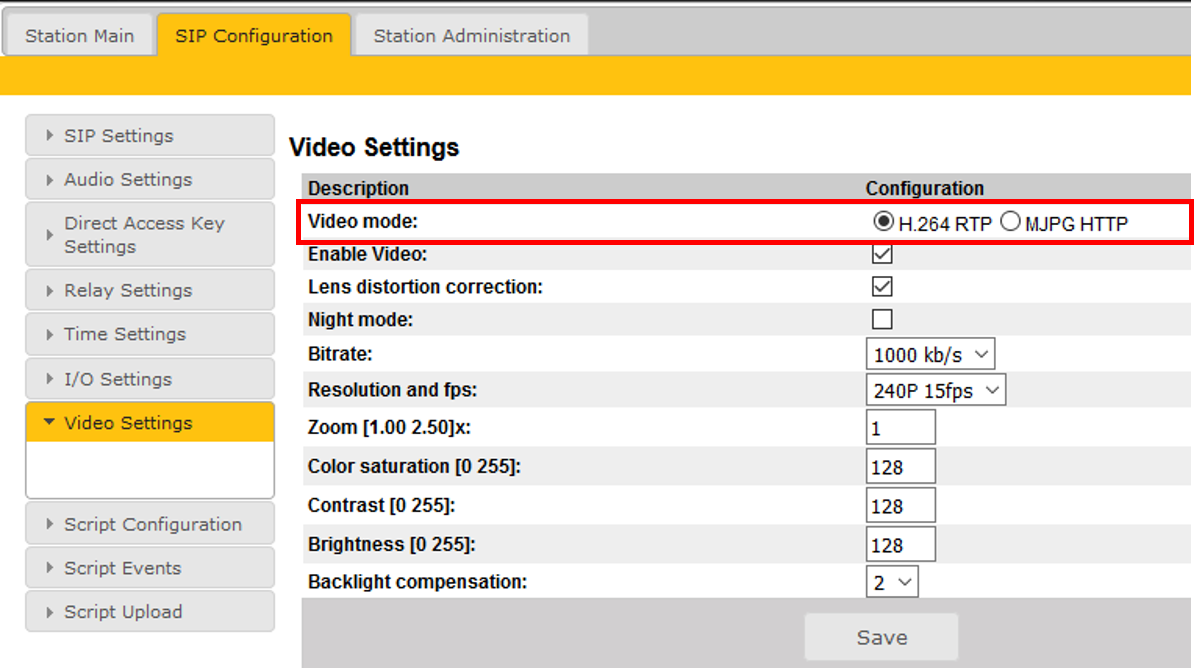Click the Brightness input field
Image resolution: width=1194 pixels, height=668 pixels.
coord(900,546)
